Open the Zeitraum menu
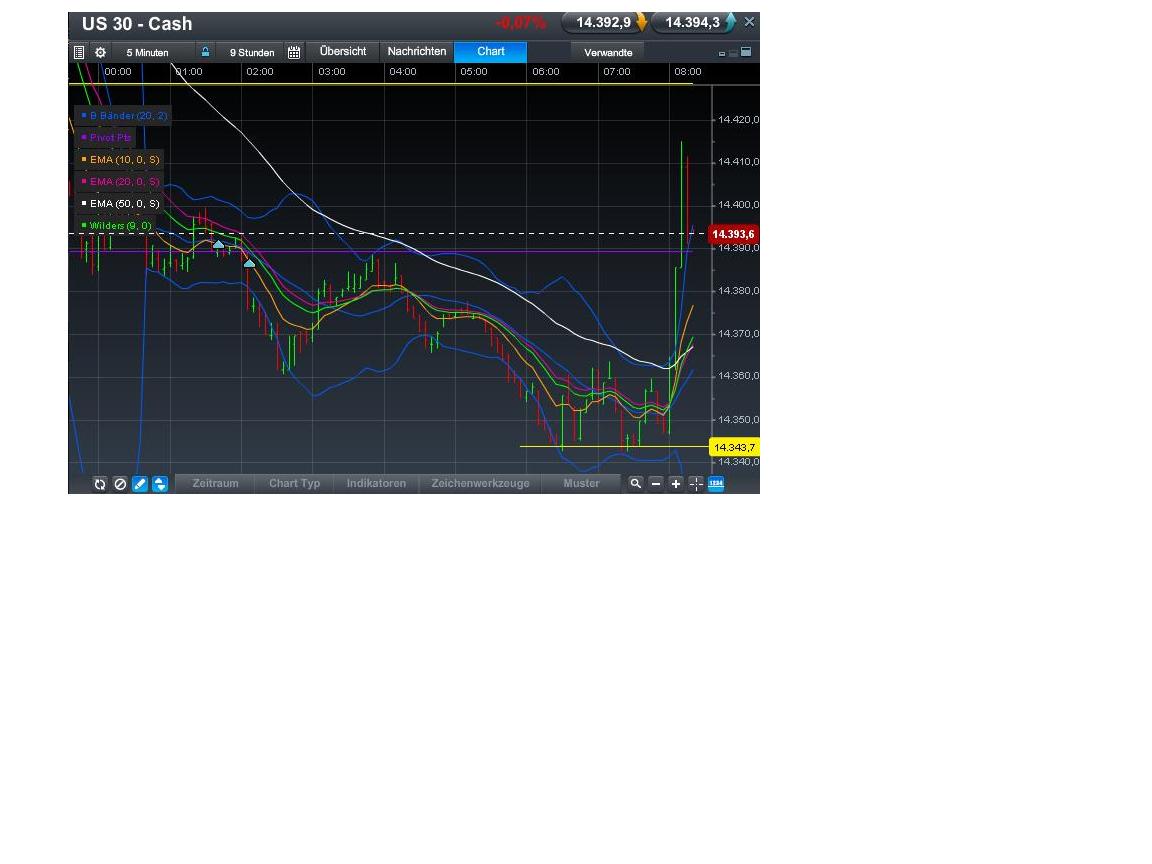This screenshot has height=864, width=1152. pyautogui.click(x=215, y=483)
